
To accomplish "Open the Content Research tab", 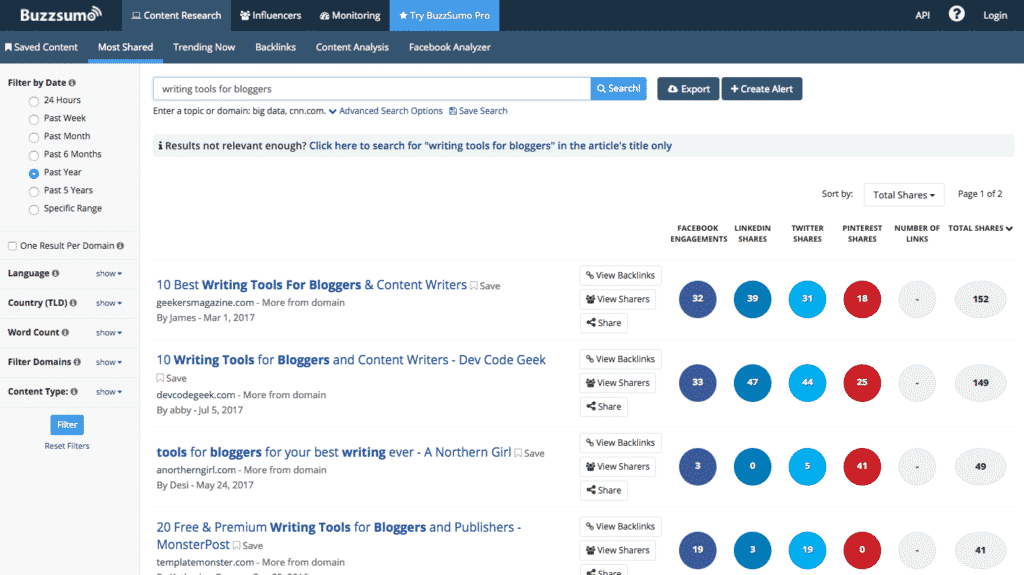I will pos(176,15).
